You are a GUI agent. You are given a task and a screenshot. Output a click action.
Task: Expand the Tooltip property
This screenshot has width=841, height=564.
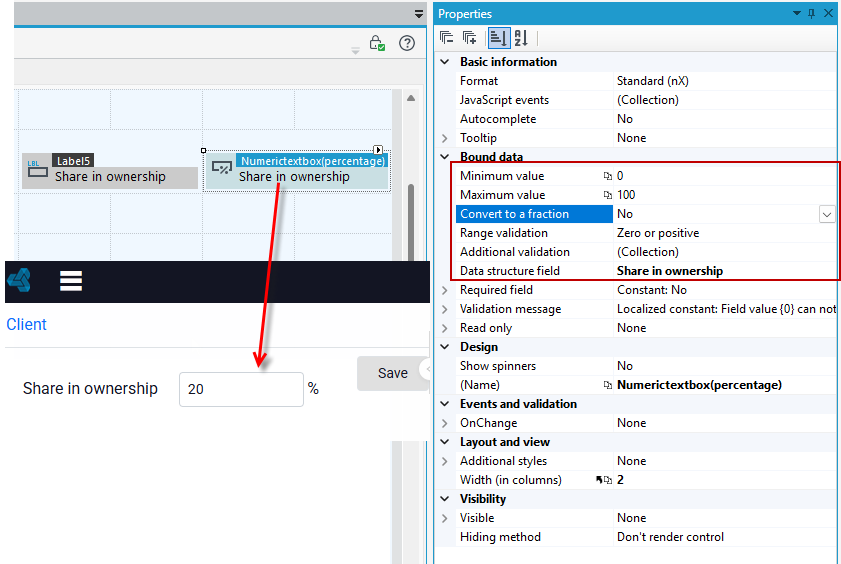[445, 138]
